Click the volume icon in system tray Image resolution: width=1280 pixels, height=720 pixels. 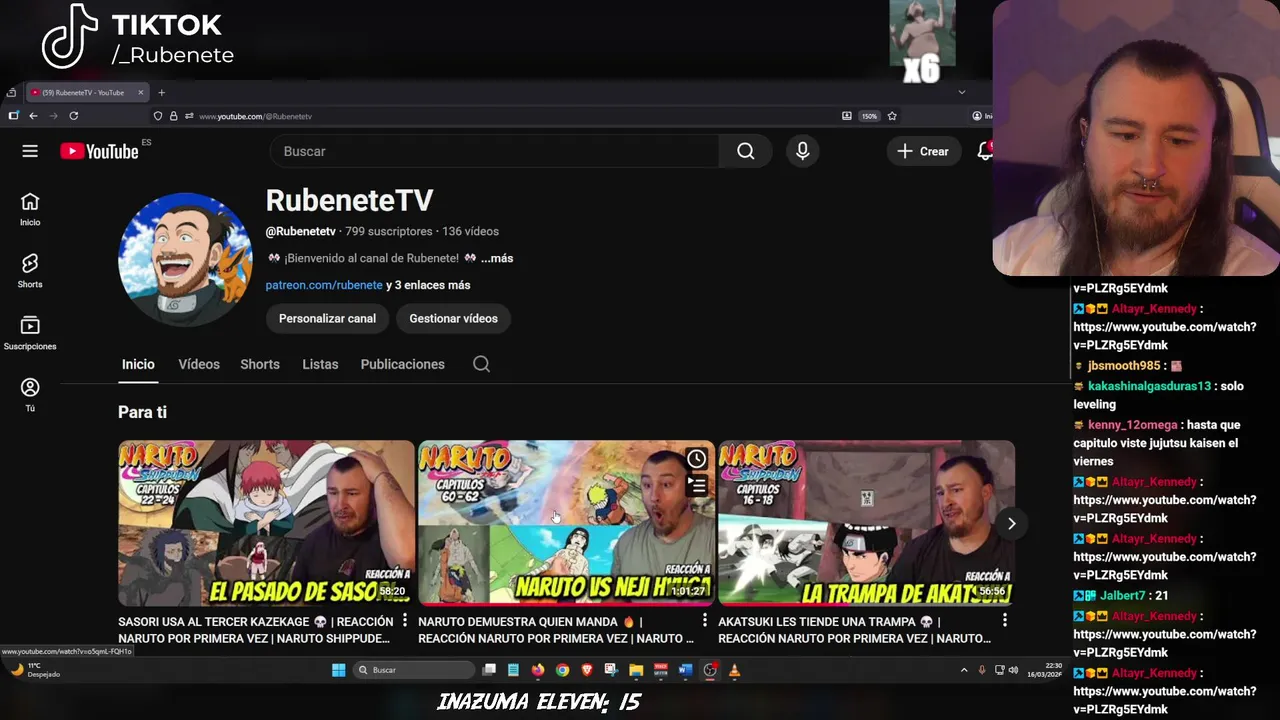tap(1013, 670)
